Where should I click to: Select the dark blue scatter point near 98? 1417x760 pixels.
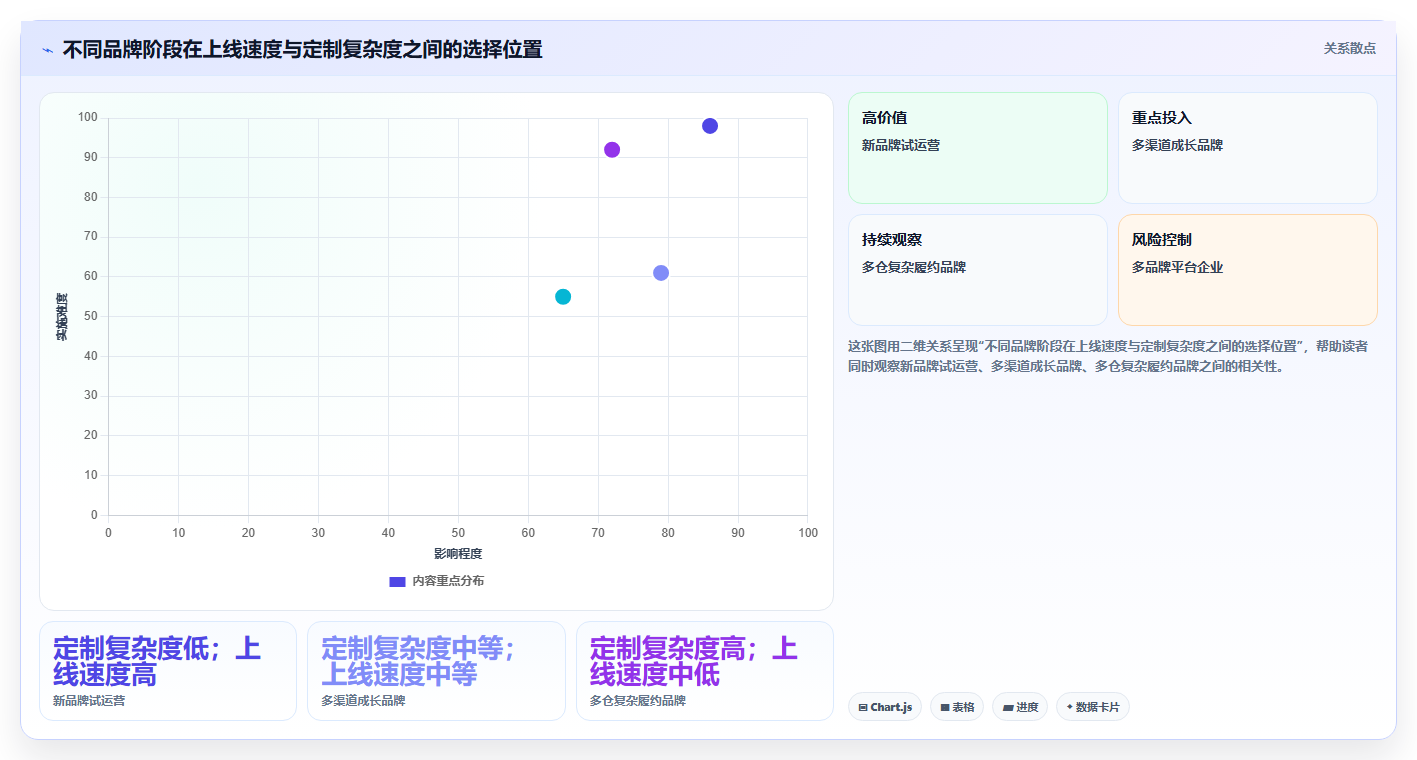(x=710, y=126)
